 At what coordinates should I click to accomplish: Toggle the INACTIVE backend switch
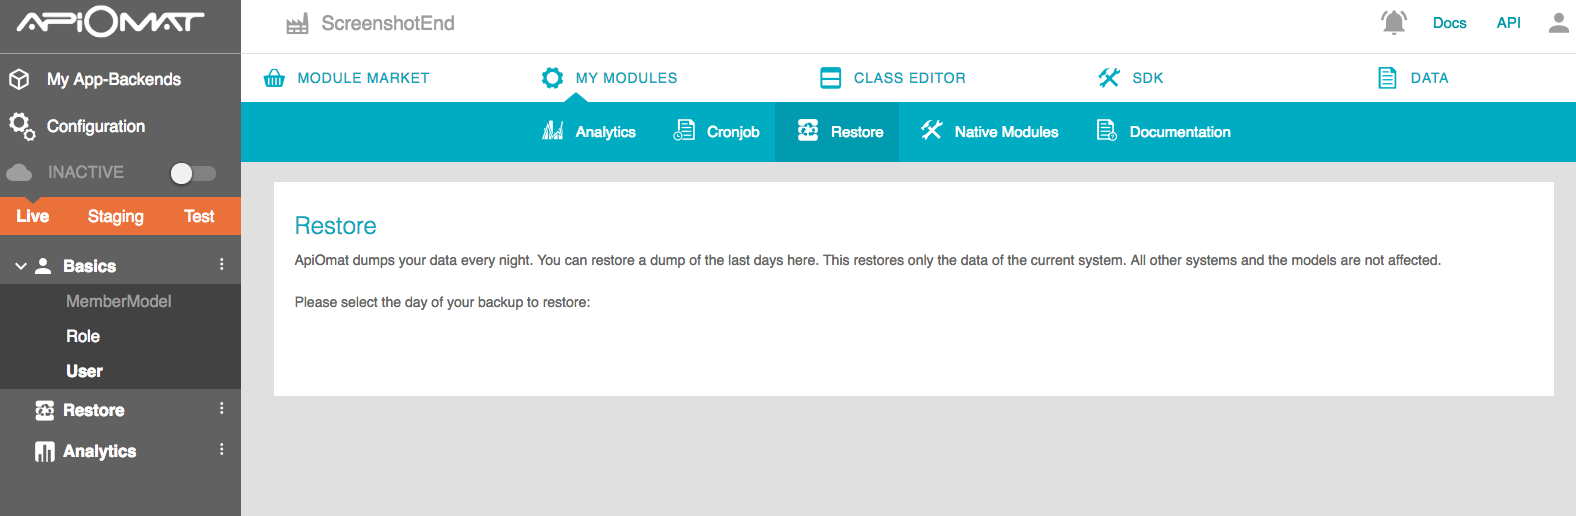(x=193, y=173)
